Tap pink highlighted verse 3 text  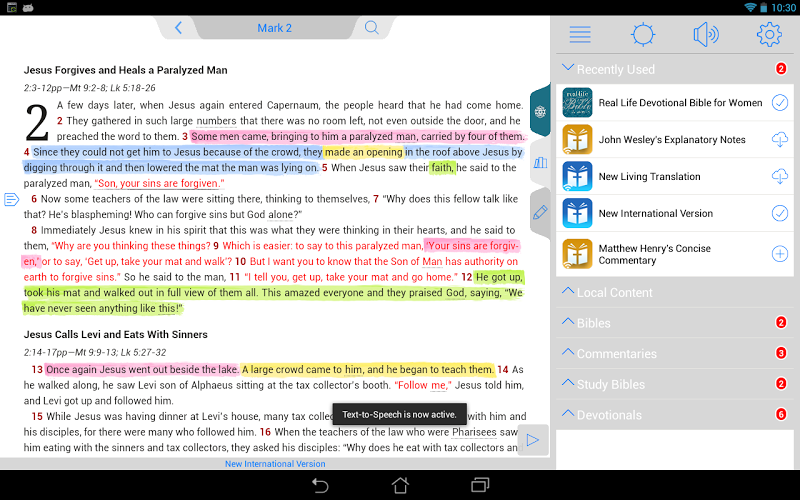357,136
